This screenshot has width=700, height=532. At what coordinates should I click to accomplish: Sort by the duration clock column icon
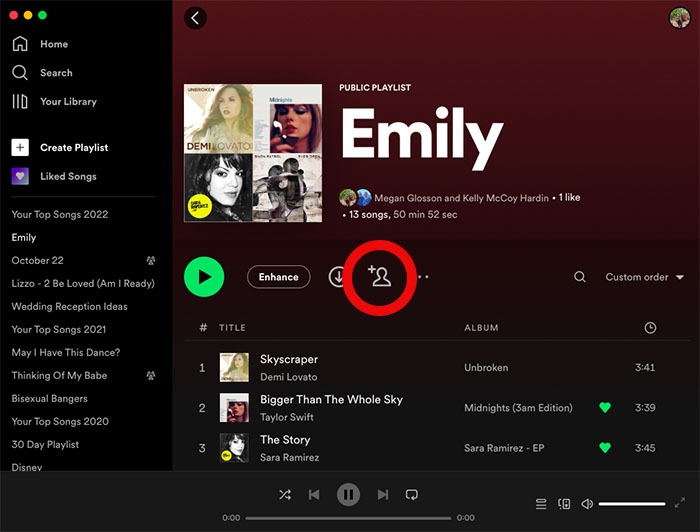[x=650, y=328]
